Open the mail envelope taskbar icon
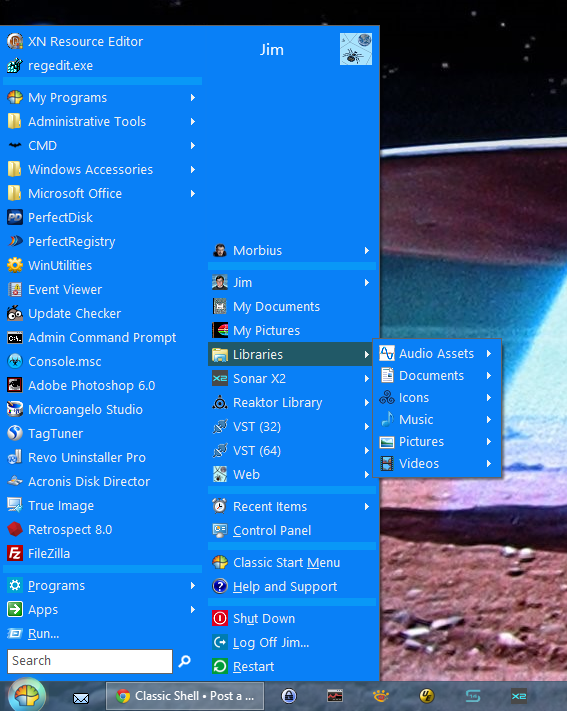The width and height of the screenshot is (567, 711). pos(81,698)
